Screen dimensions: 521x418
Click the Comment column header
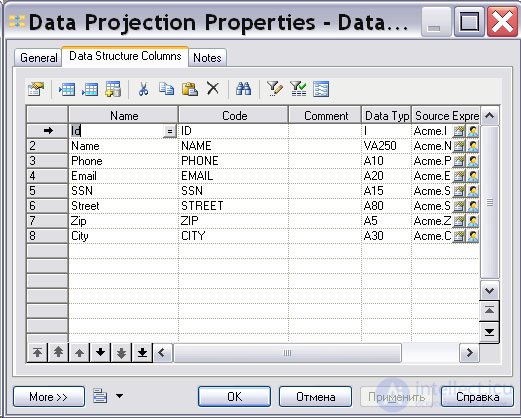tap(325, 115)
